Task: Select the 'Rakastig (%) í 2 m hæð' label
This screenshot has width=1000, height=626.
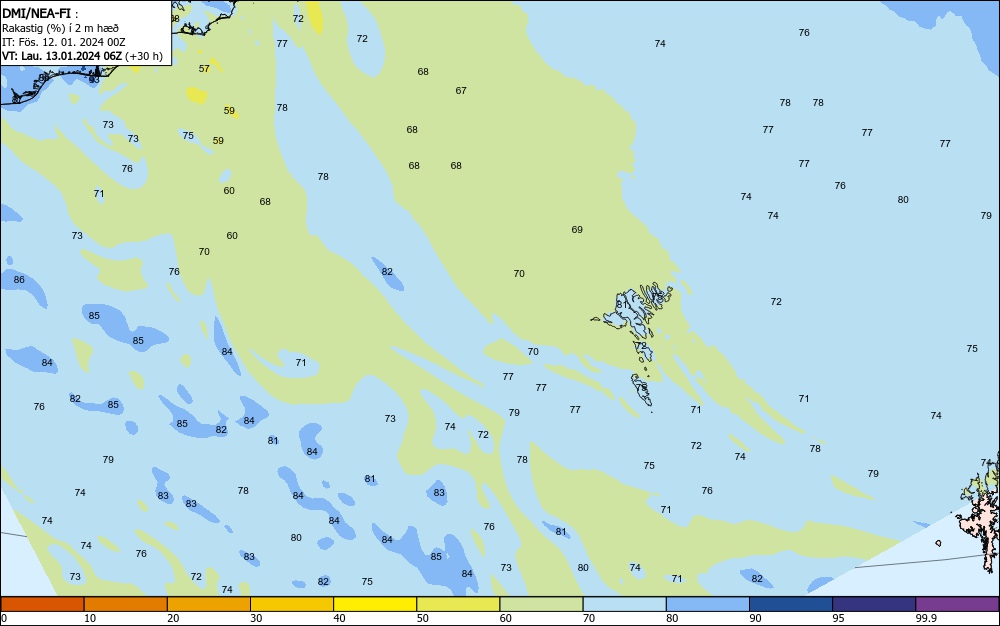Action: 60,28
